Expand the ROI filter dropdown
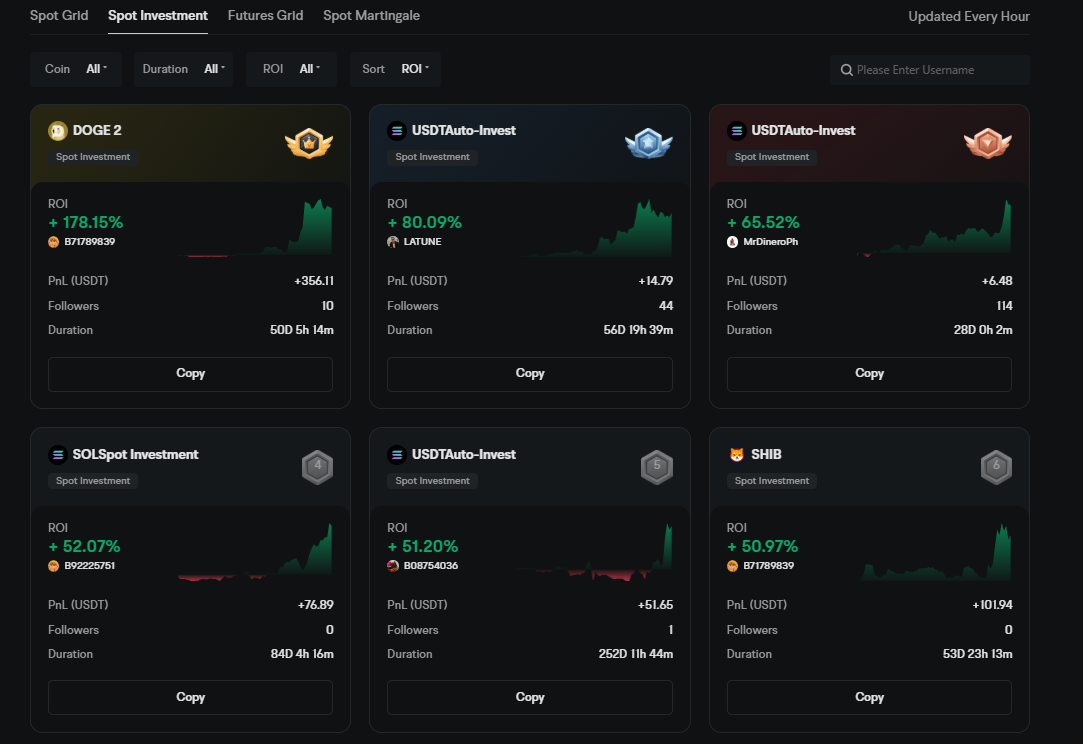 [x=291, y=69]
